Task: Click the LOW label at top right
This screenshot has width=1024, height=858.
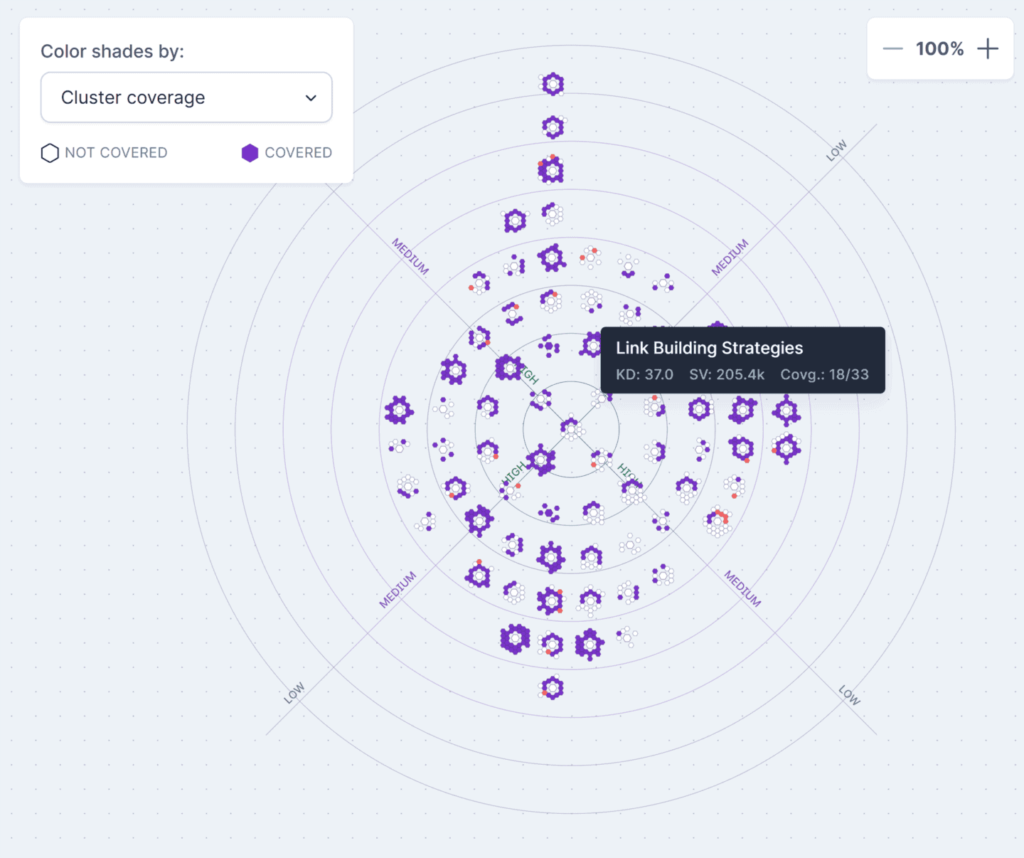Action: [836, 151]
